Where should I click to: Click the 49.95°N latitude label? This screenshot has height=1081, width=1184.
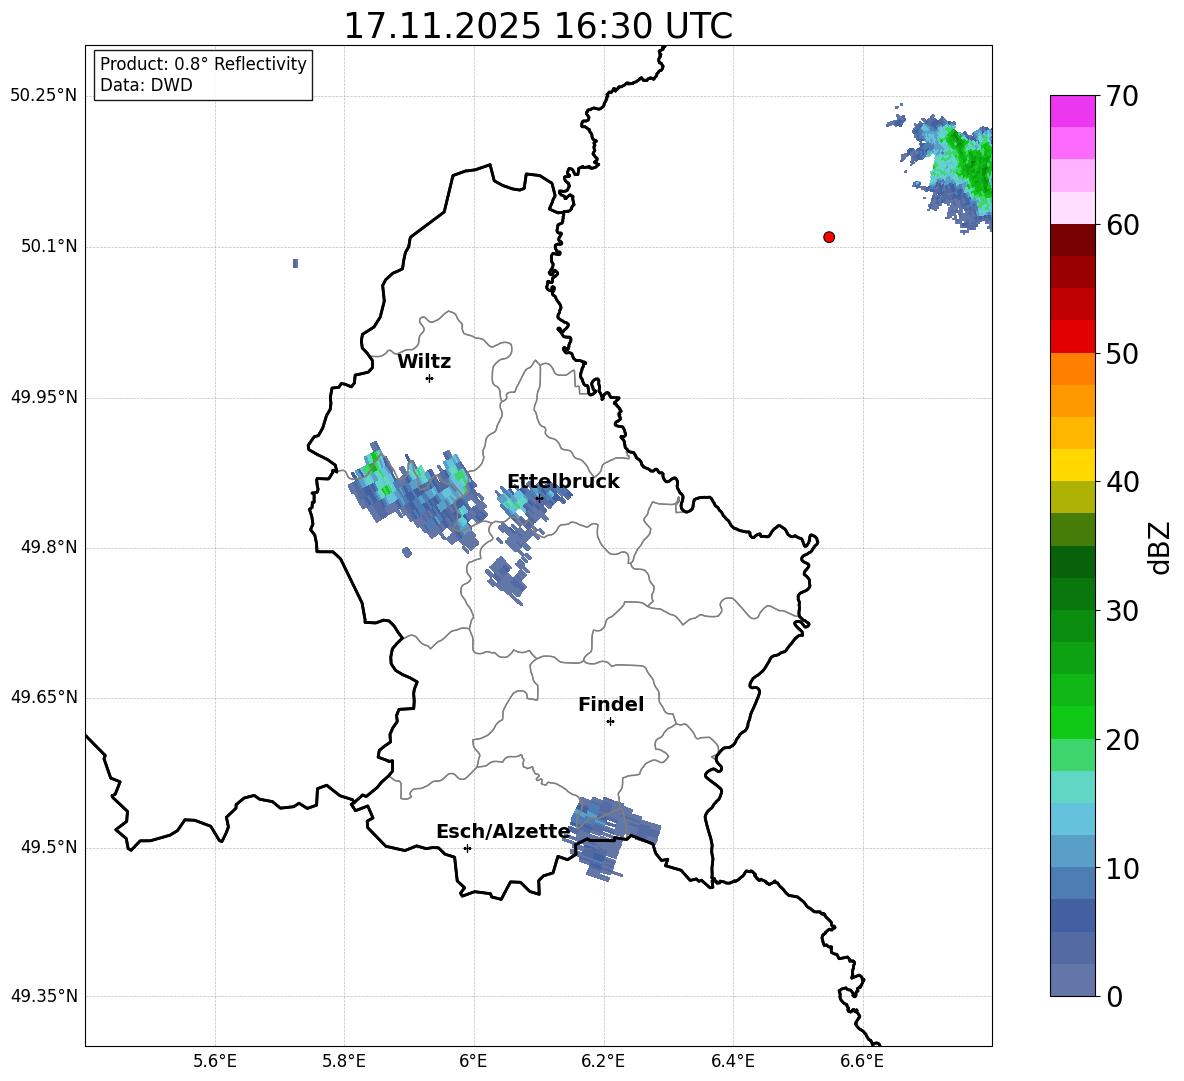coord(44,397)
